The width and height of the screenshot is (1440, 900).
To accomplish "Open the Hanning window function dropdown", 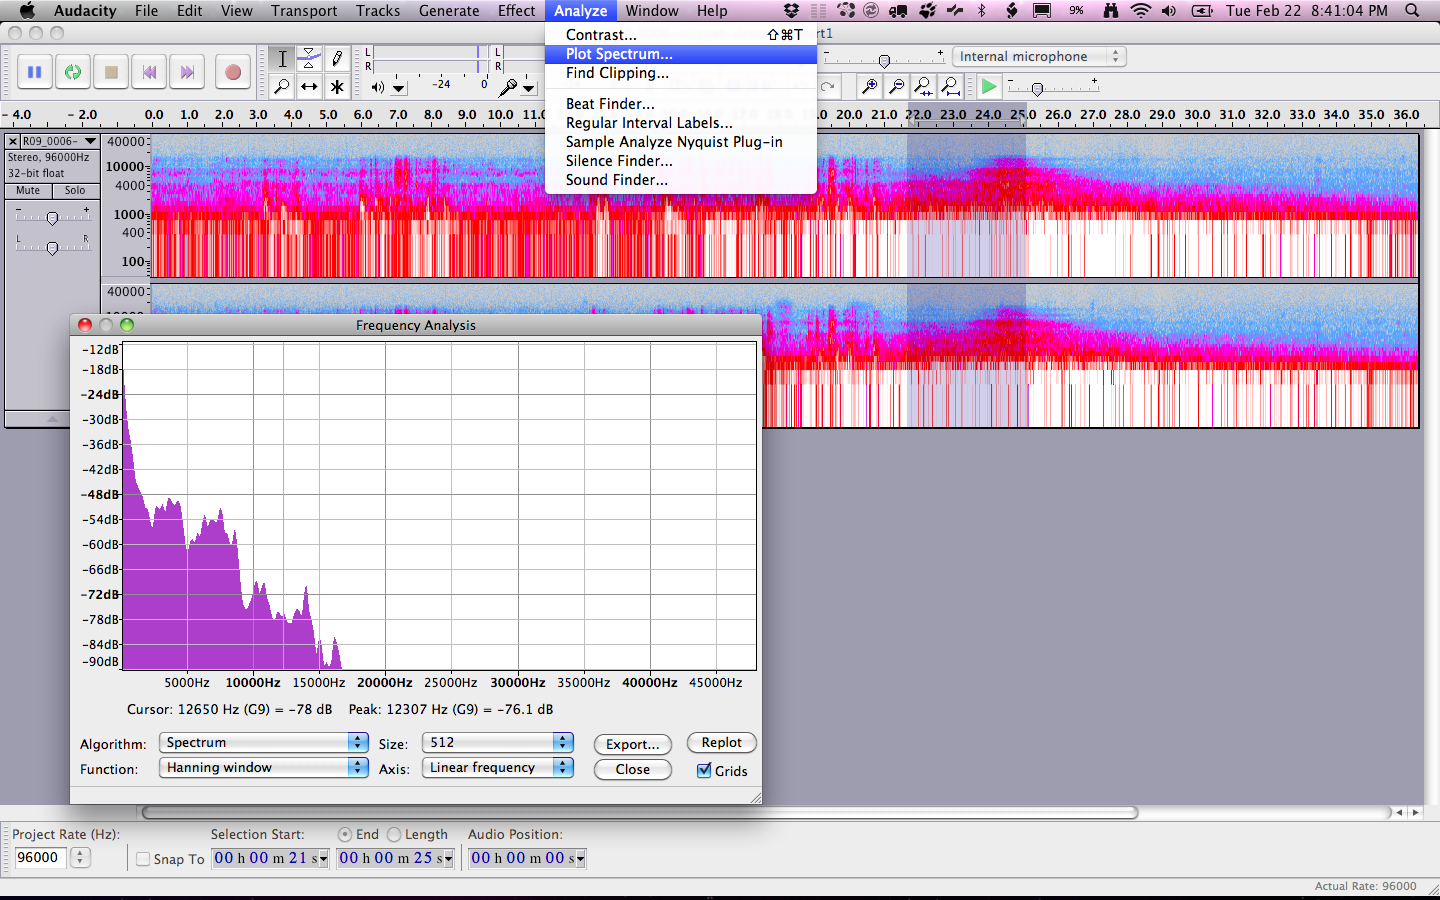I will [x=264, y=767].
